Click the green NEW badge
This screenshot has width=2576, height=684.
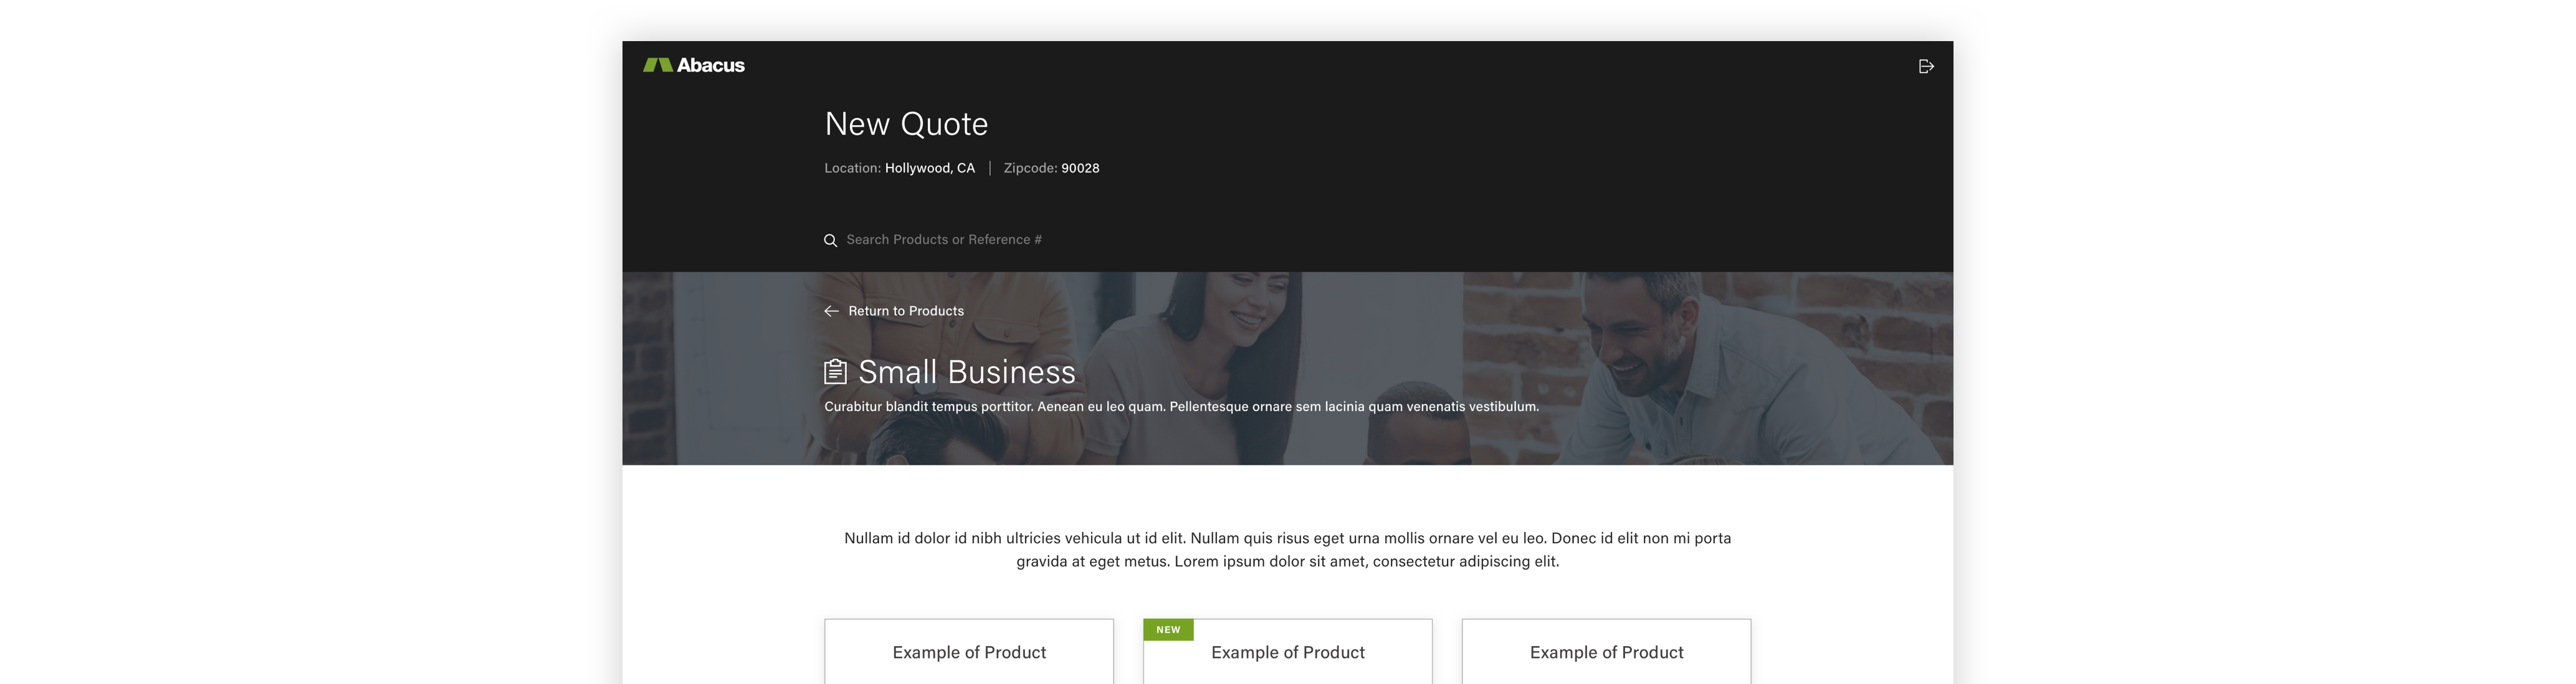[x=1167, y=630]
